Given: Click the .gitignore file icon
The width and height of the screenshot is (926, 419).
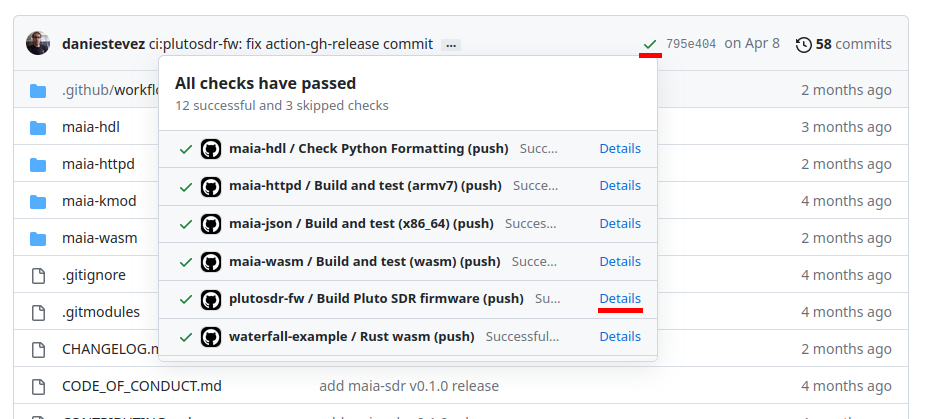Looking at the screenshot, I should tap(38, 275).
